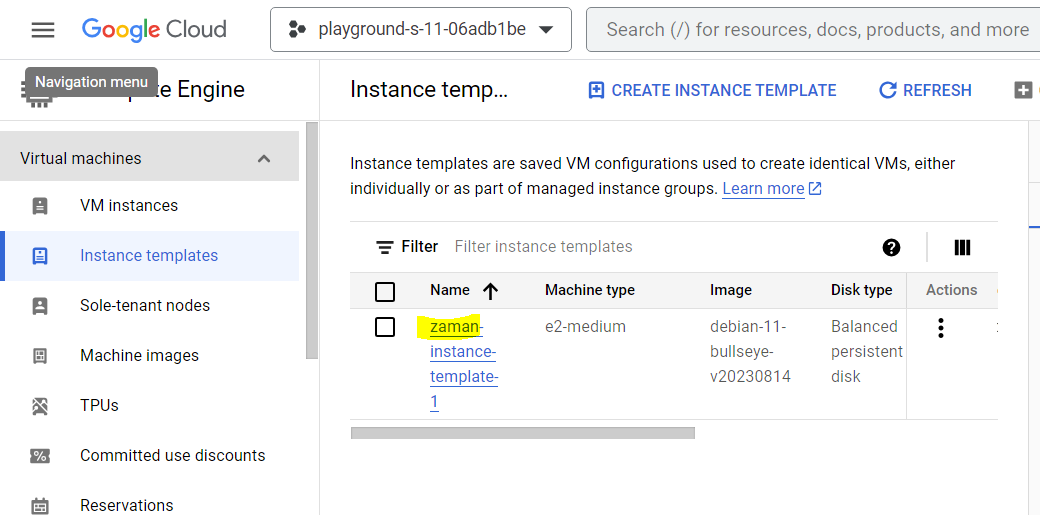Open the filter help question mark icon
The image size is (1040, 515).
[x=891, y=247]
